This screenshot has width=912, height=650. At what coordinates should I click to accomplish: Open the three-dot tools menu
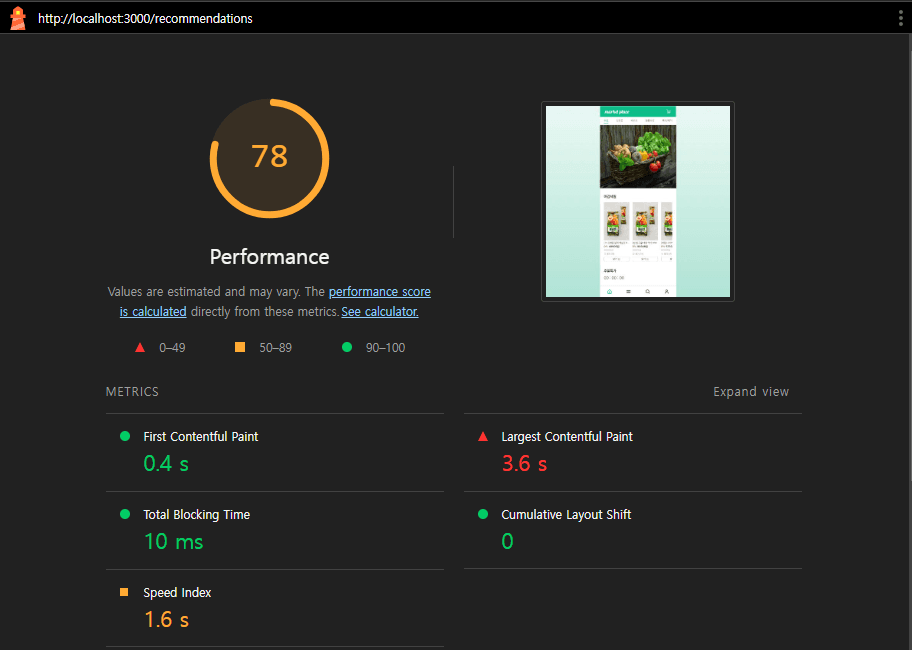[x=900, y=18]
